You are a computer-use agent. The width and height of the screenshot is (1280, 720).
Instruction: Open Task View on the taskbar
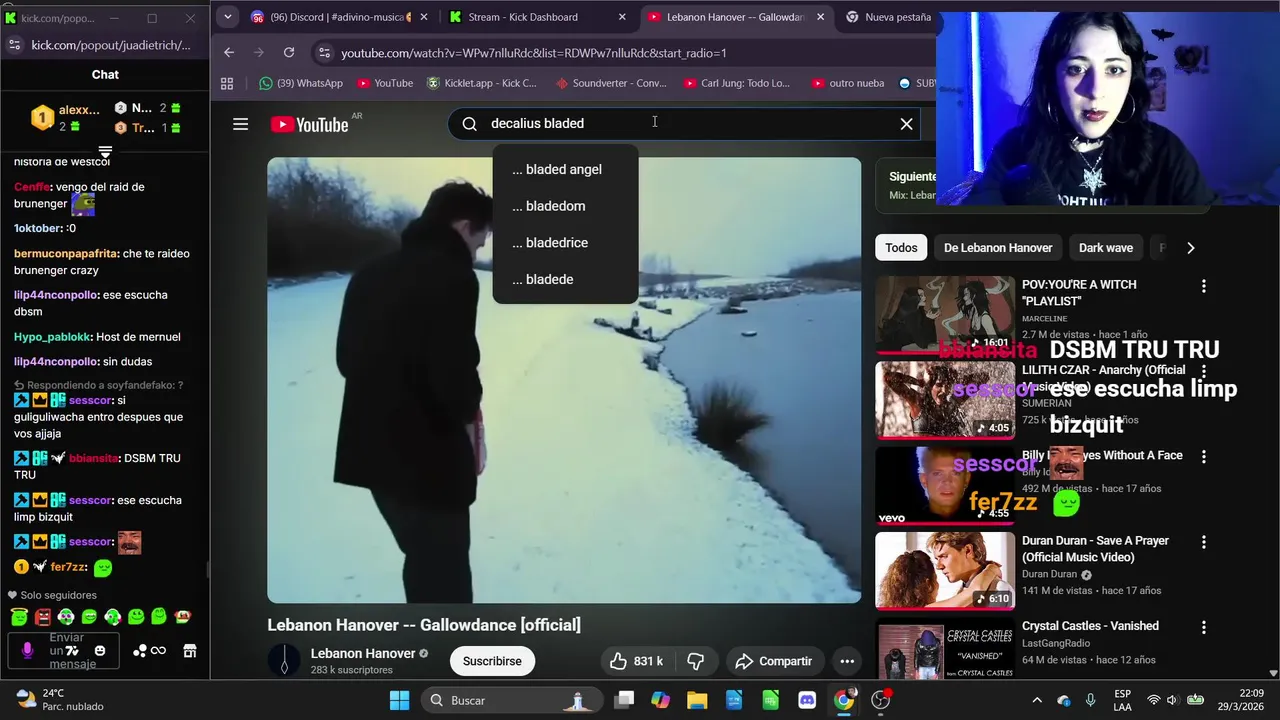pyautogui.click(x=624, y=700)
